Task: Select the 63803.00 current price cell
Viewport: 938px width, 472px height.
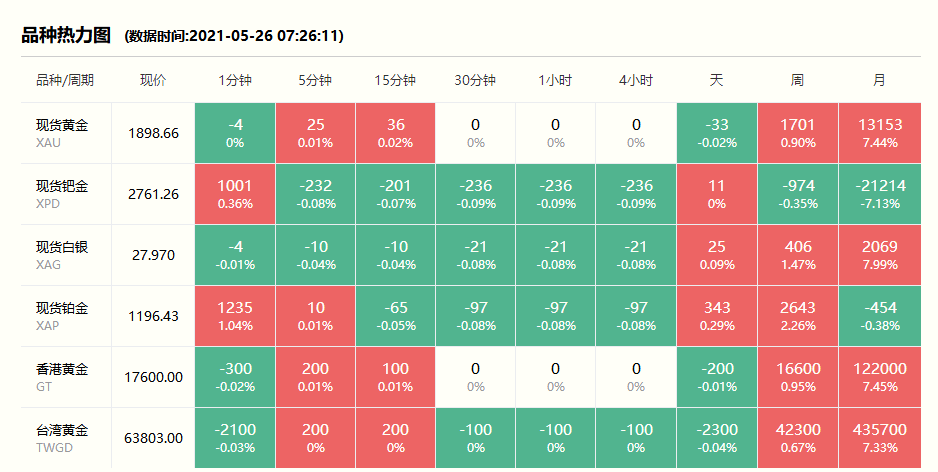Action: click(x=153, y=437)
